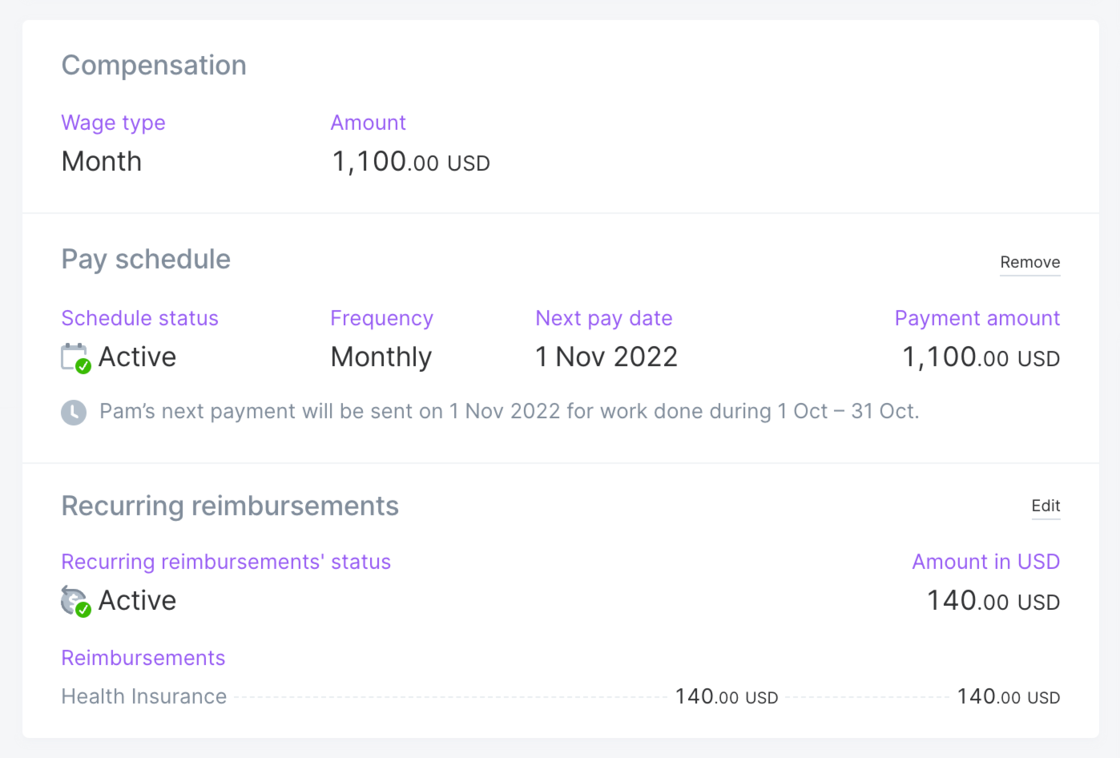Click the wage type value Month

pyautogui.click(x=101, y=161)
